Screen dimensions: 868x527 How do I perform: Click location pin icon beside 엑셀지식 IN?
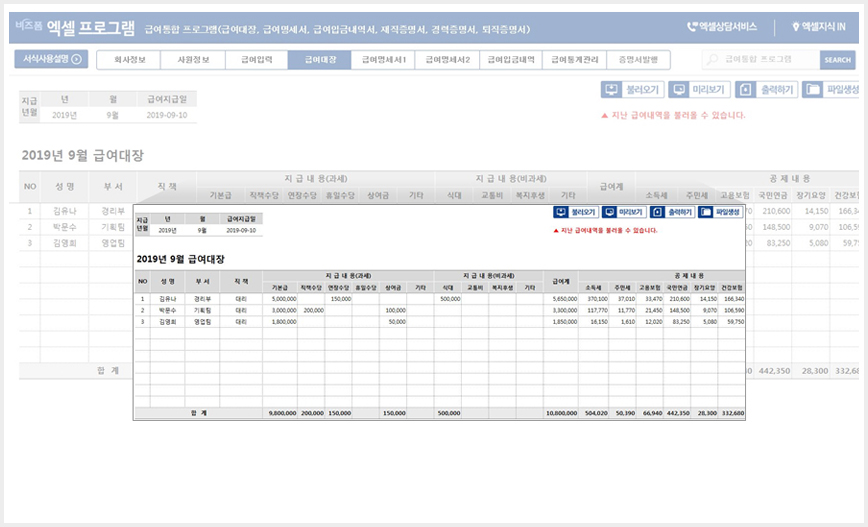click(x=796, y=27)
